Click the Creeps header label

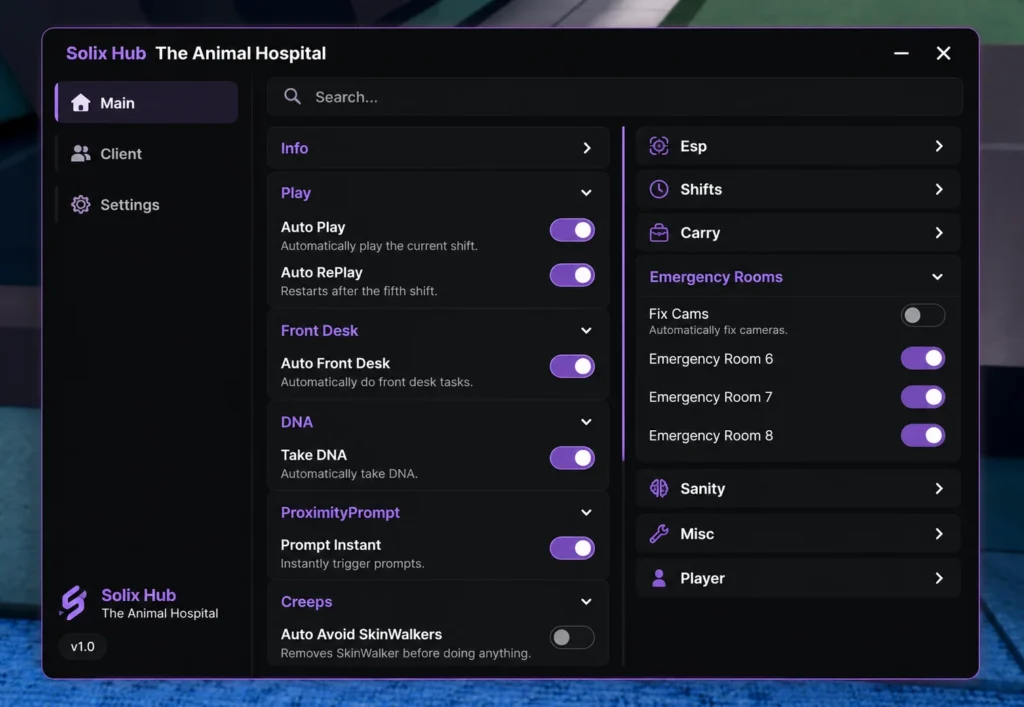tap(306, 602)
